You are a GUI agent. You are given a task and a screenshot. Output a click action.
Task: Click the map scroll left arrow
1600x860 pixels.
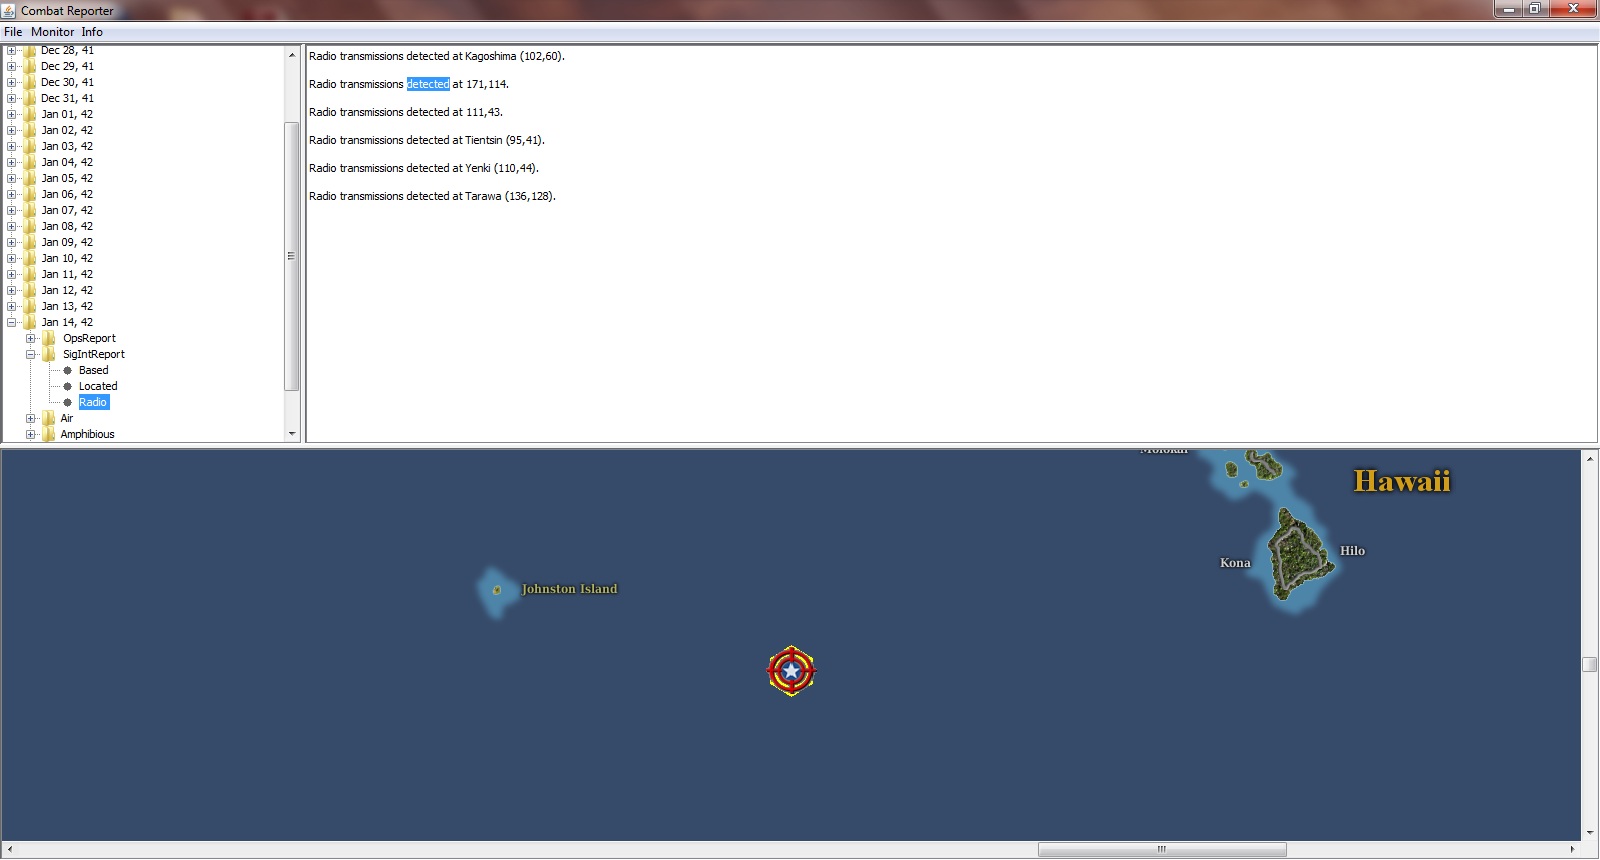(9, 850)
